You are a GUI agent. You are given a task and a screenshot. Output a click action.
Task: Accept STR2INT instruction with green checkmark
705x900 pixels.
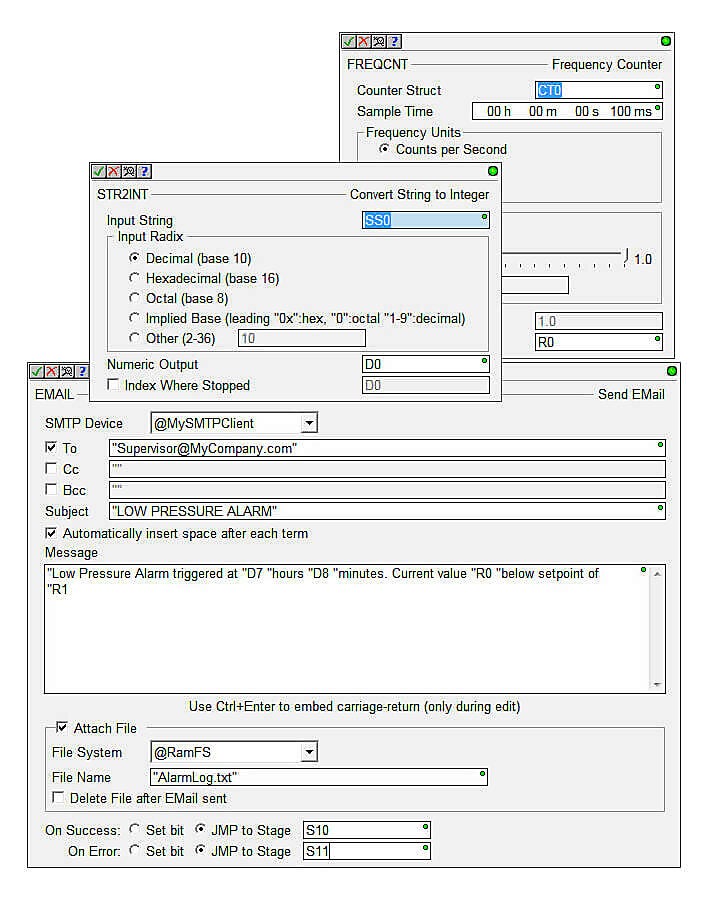click(99, 171)
